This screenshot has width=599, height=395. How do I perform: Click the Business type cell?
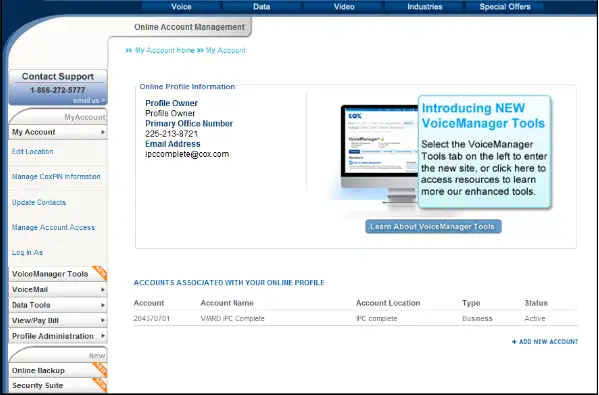pyautogui.click(x=477, y=319)
